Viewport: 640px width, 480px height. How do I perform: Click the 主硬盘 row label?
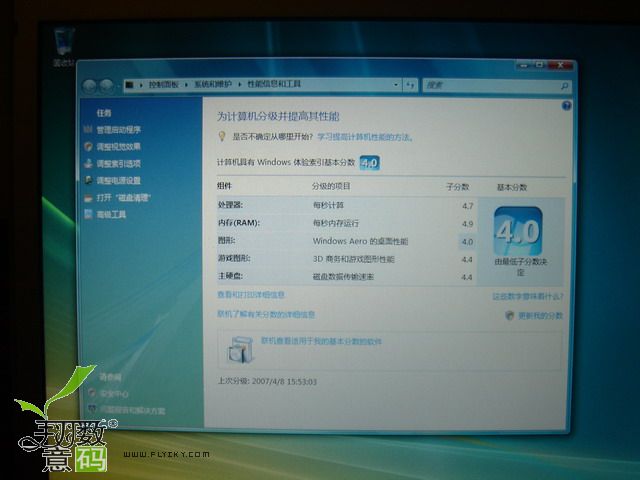coord(231,276)
